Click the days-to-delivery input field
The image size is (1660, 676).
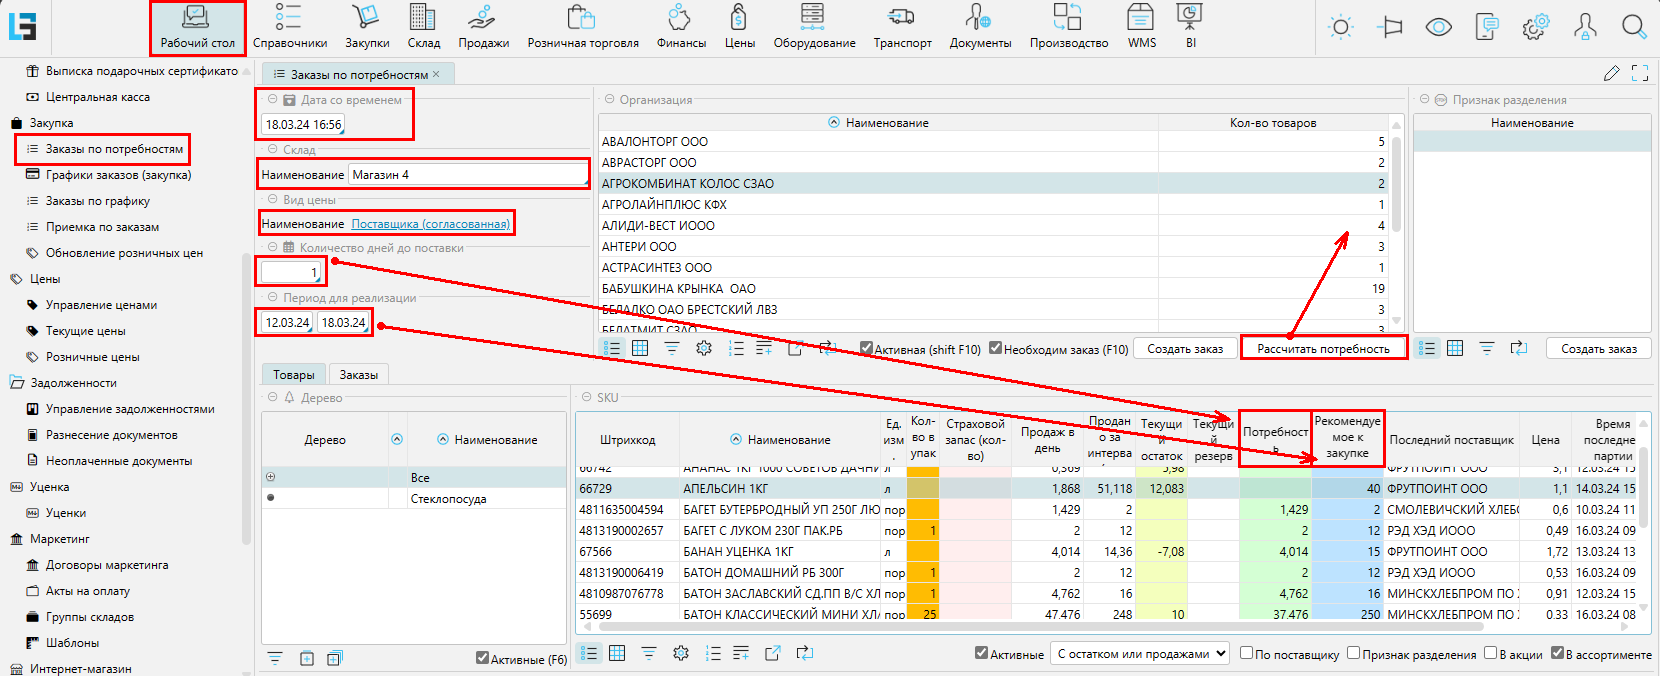tap(290, 272)
